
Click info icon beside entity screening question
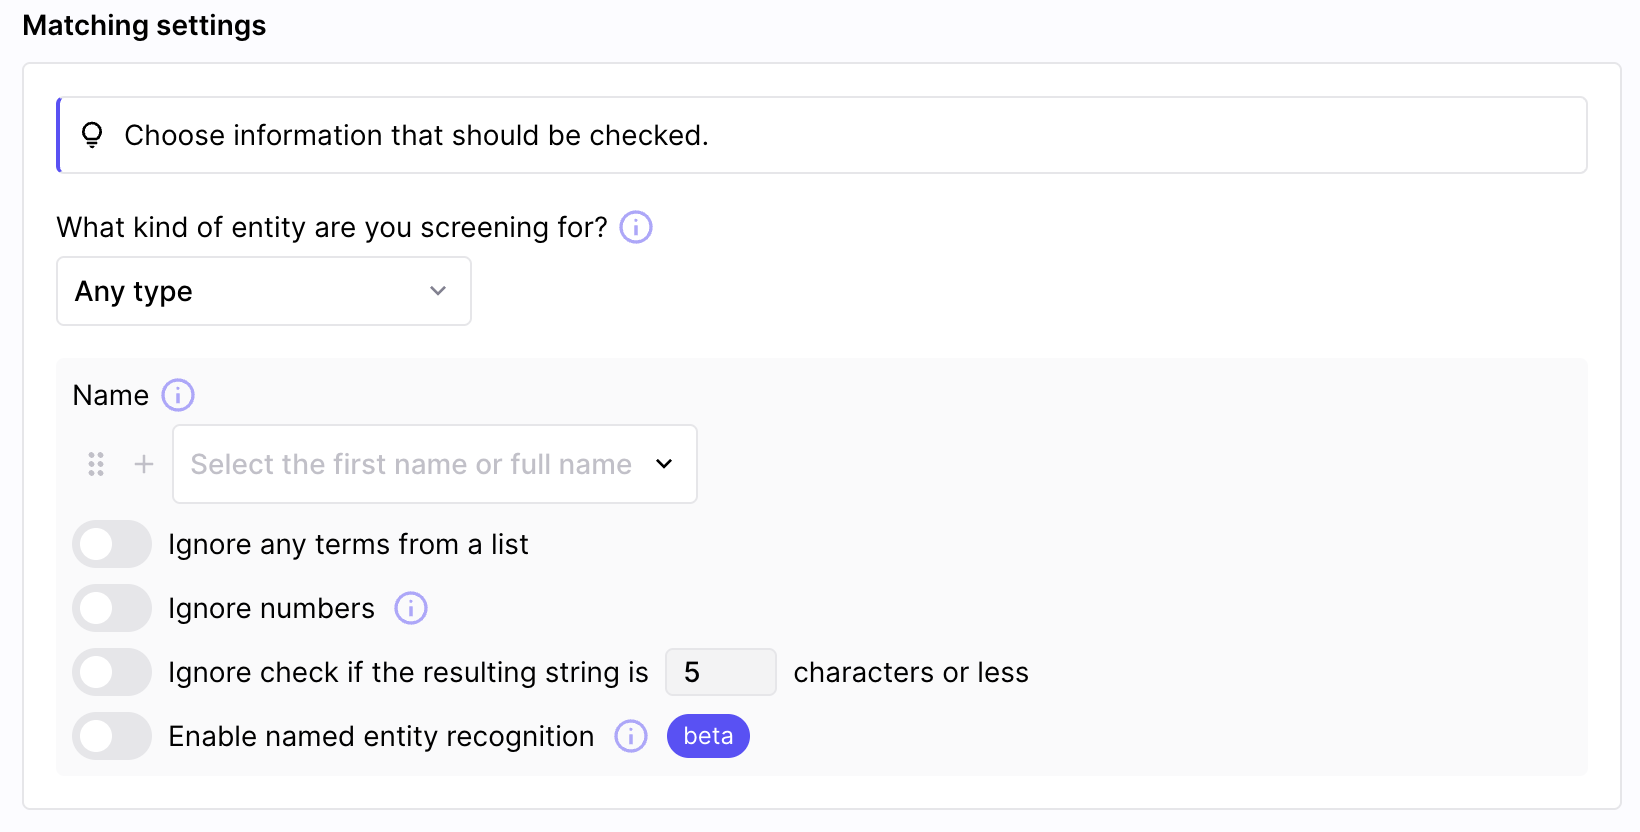636,227
